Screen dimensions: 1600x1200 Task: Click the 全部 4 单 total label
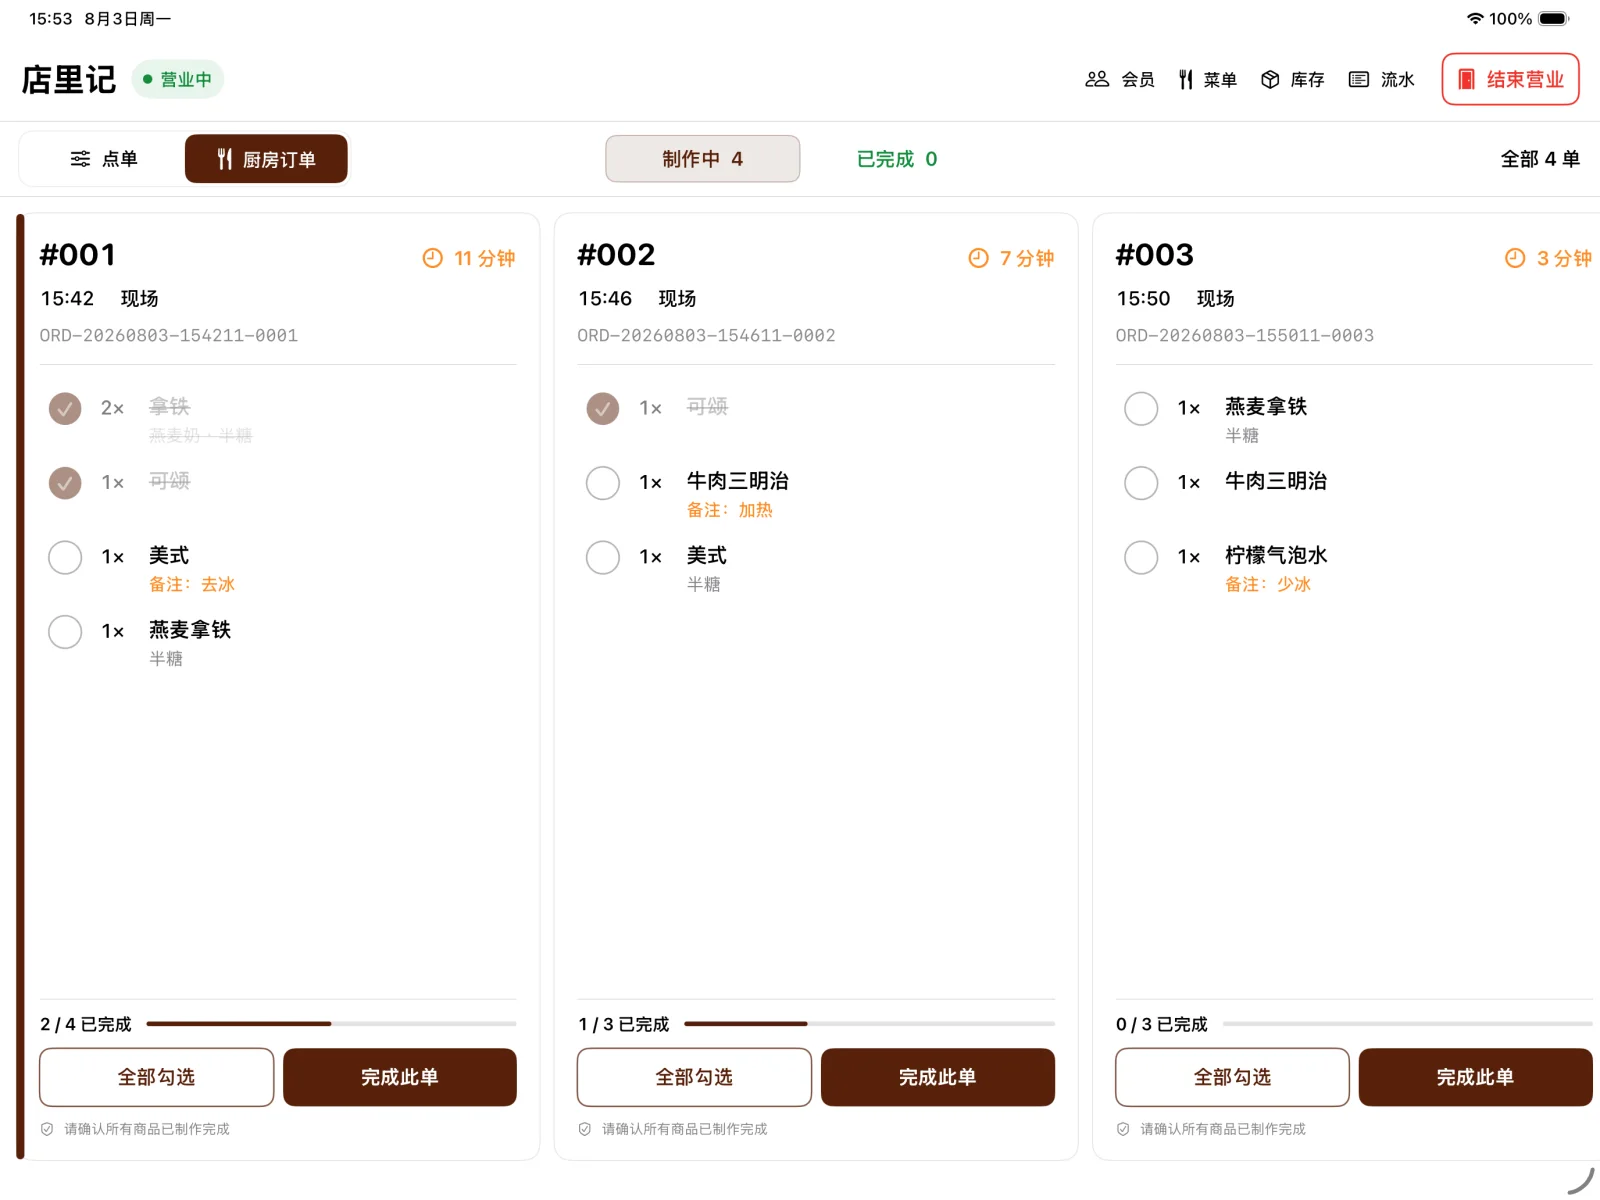point(1540,159)
